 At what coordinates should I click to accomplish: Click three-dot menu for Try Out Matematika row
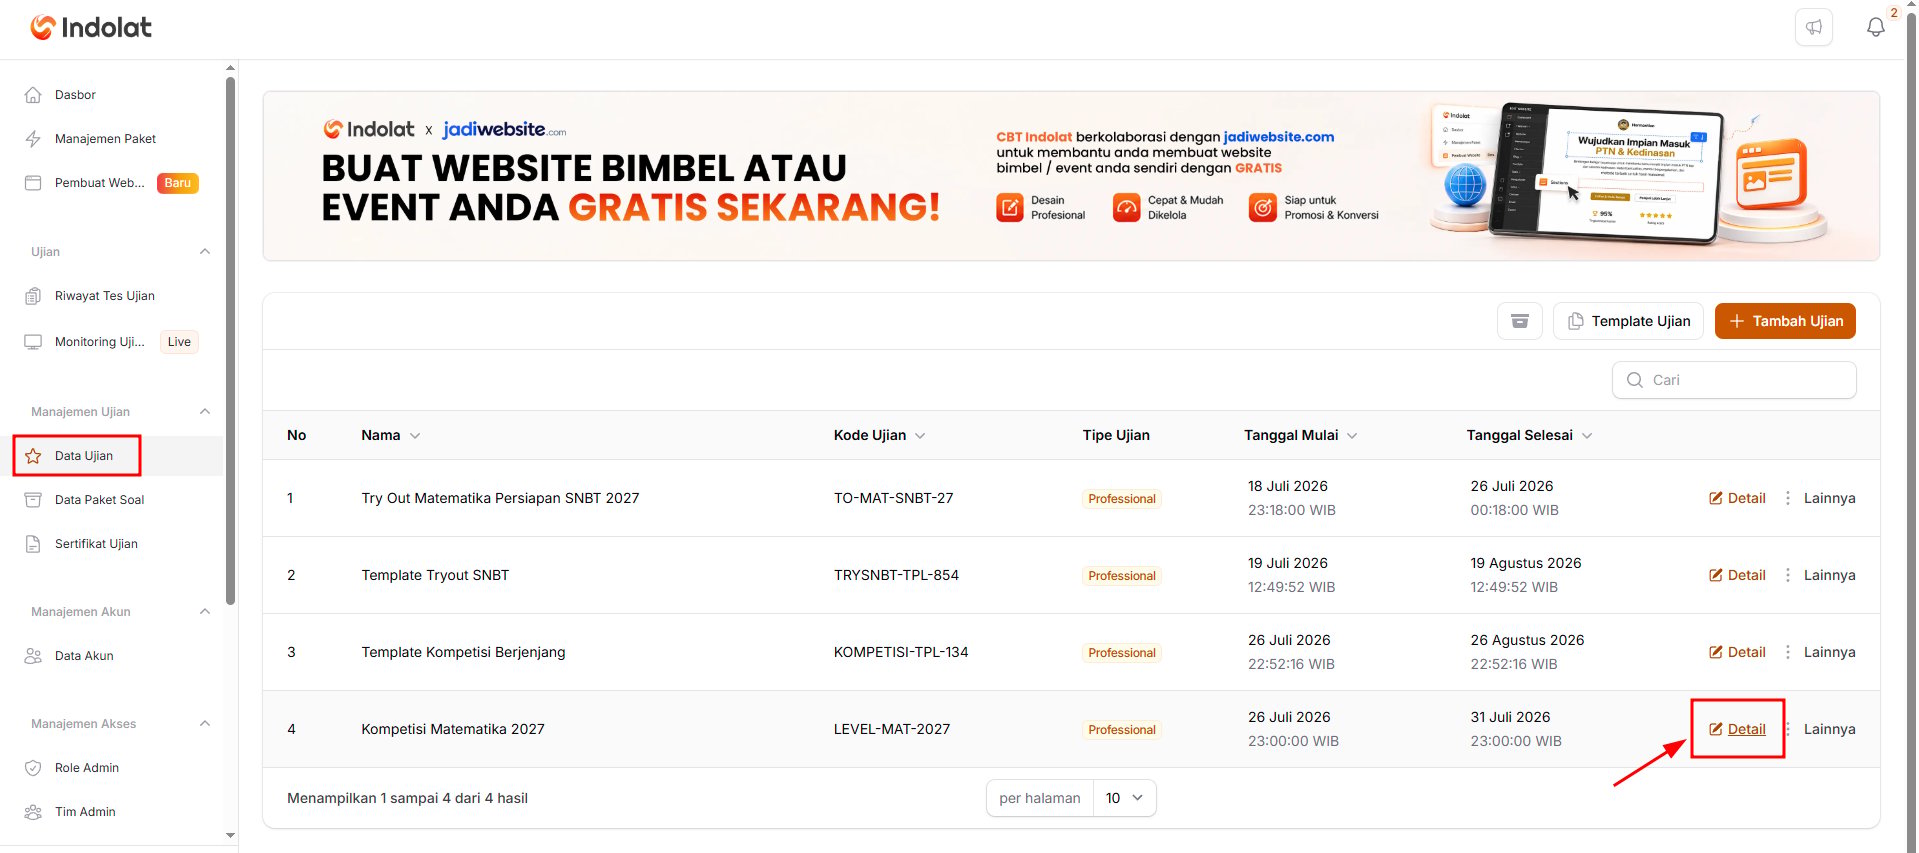coord(1788,498)
